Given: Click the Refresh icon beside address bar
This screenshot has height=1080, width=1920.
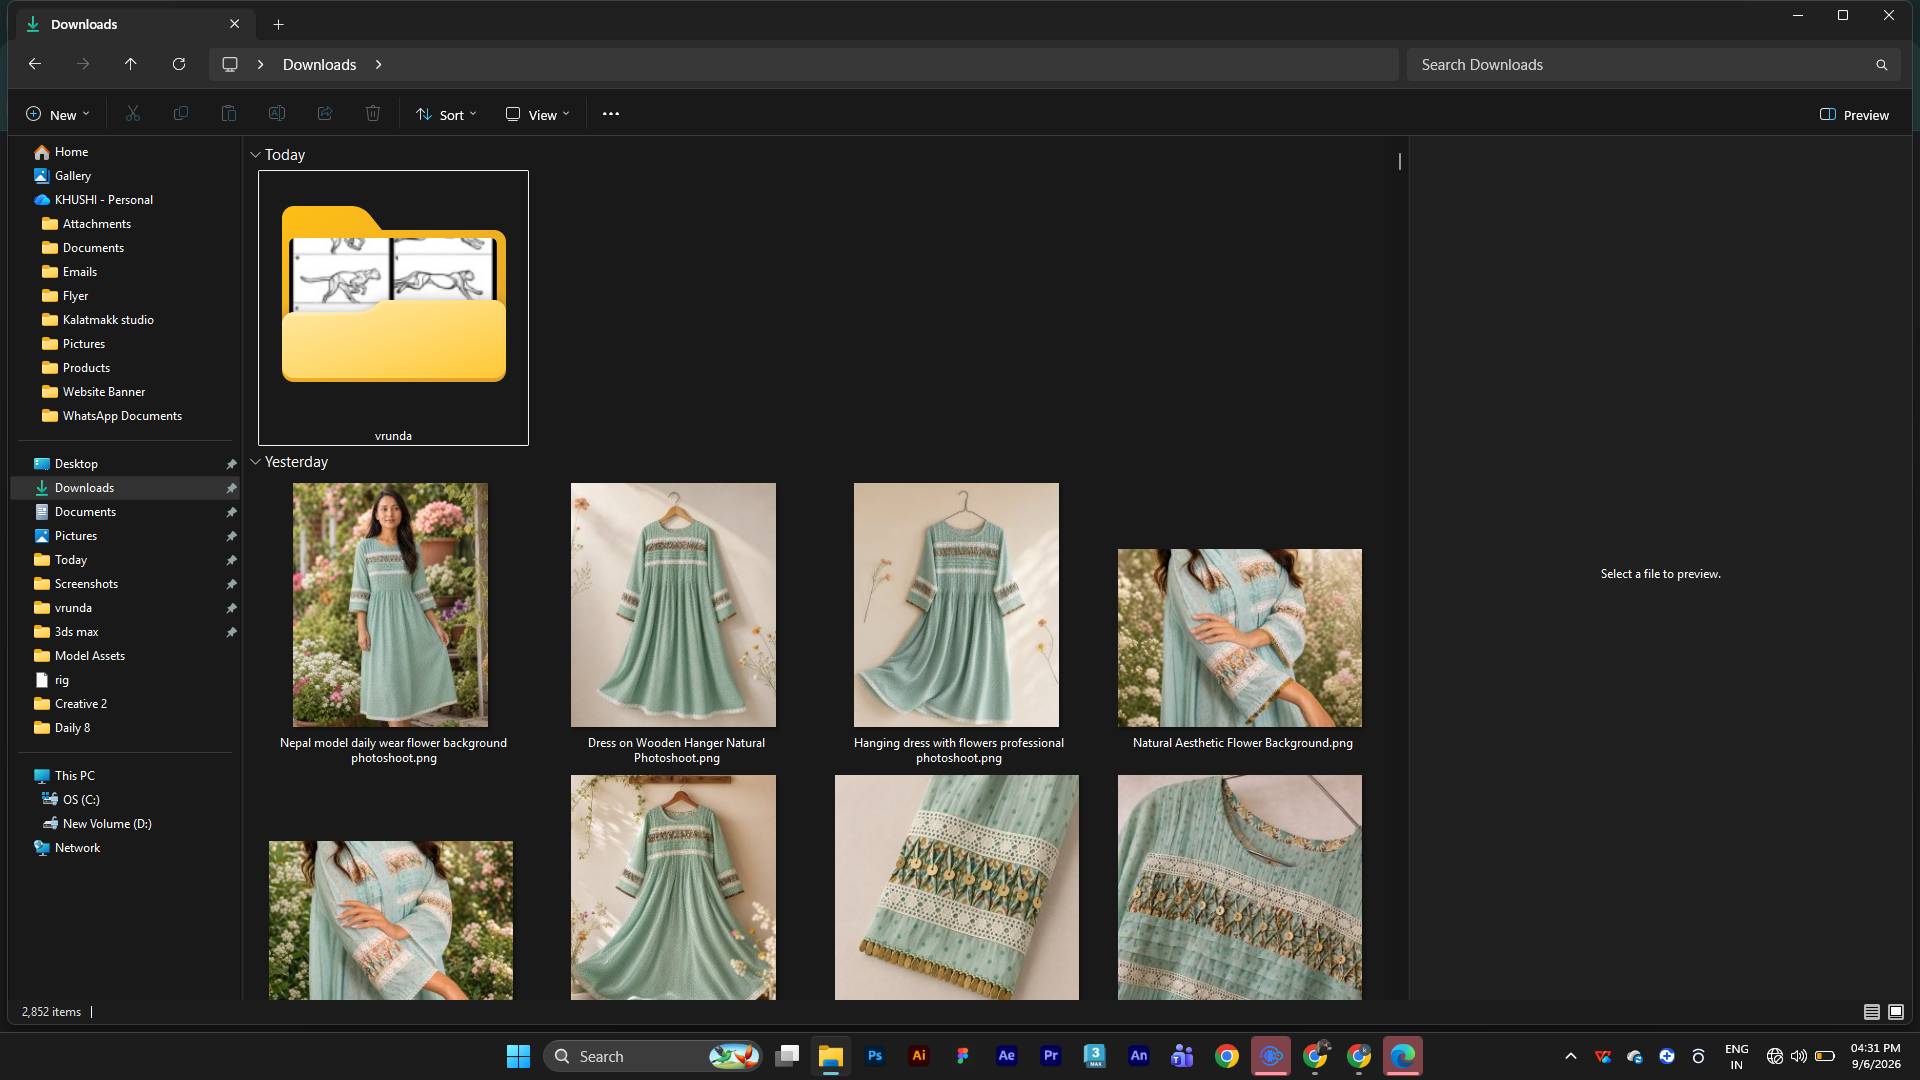Looking at the screenshot, I should [x=179, y=64].
